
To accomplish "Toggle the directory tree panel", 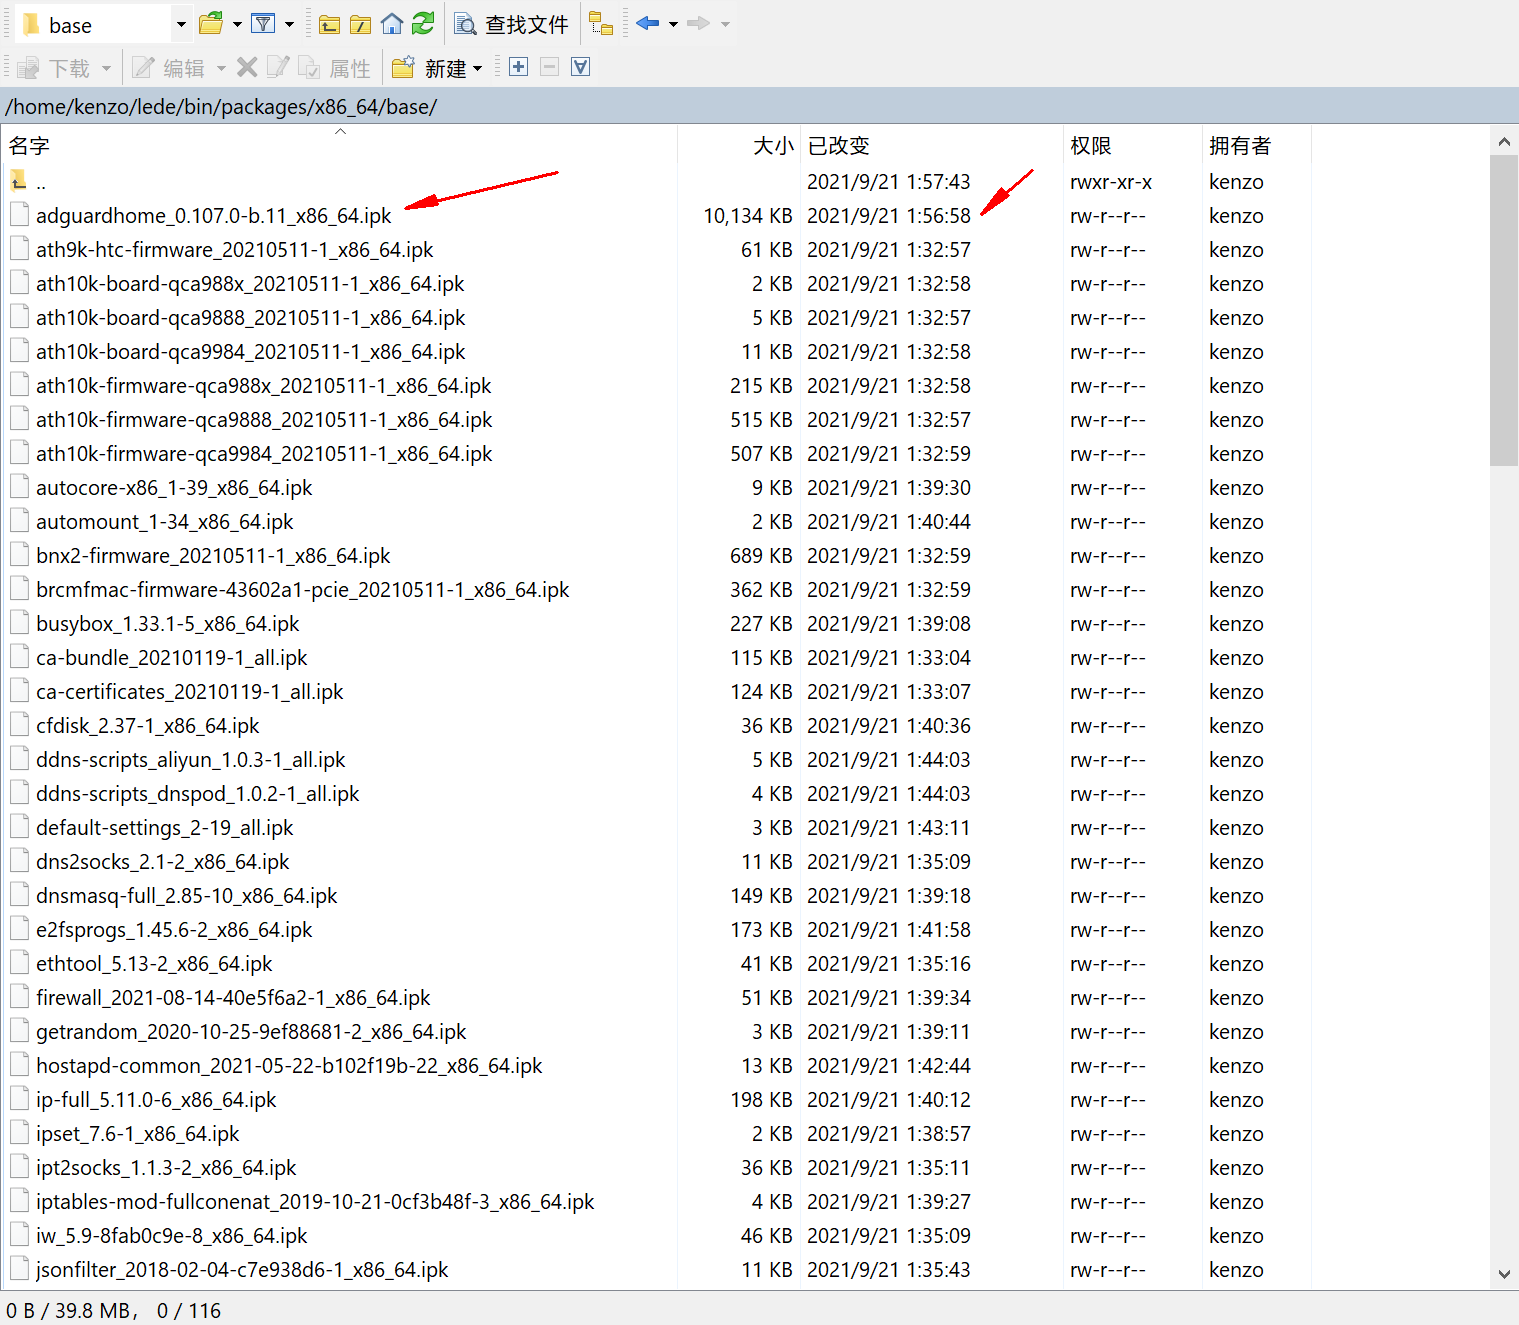I will tap(603, 23).
